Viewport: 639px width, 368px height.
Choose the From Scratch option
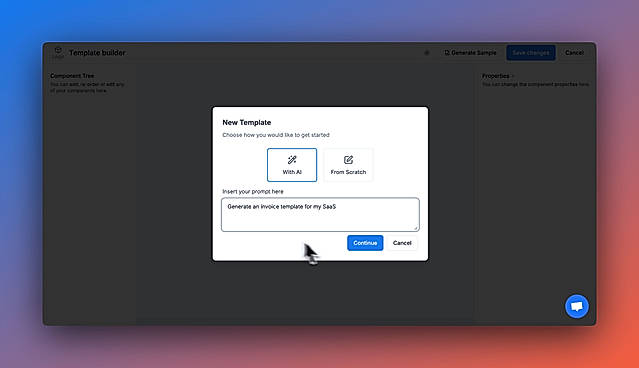[348, 165]
